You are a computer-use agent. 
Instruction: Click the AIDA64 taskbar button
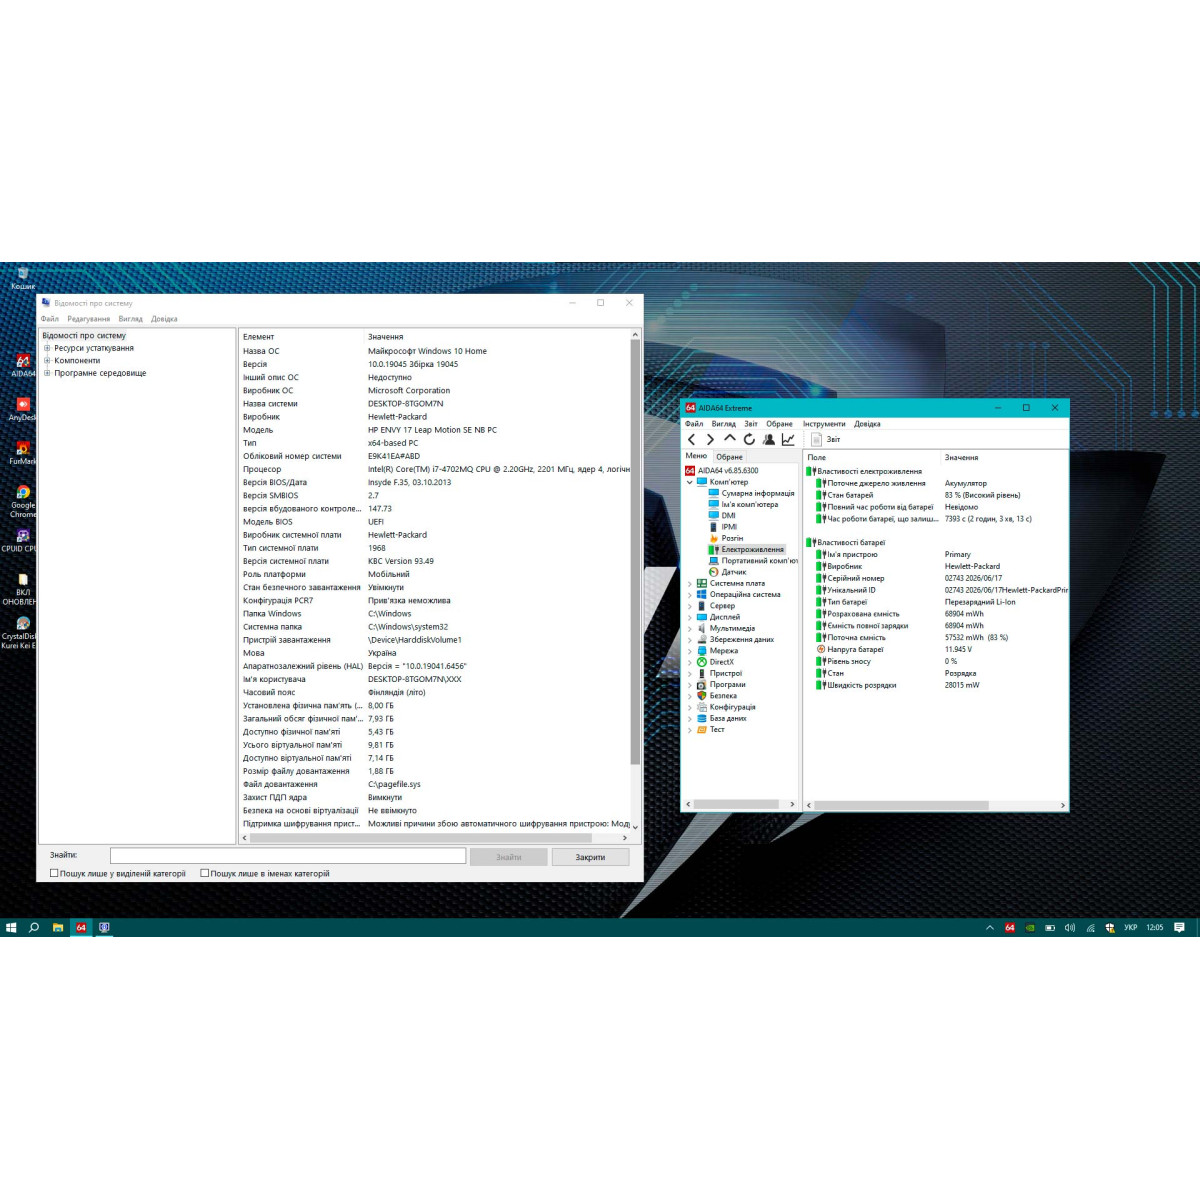pos(81,928)
